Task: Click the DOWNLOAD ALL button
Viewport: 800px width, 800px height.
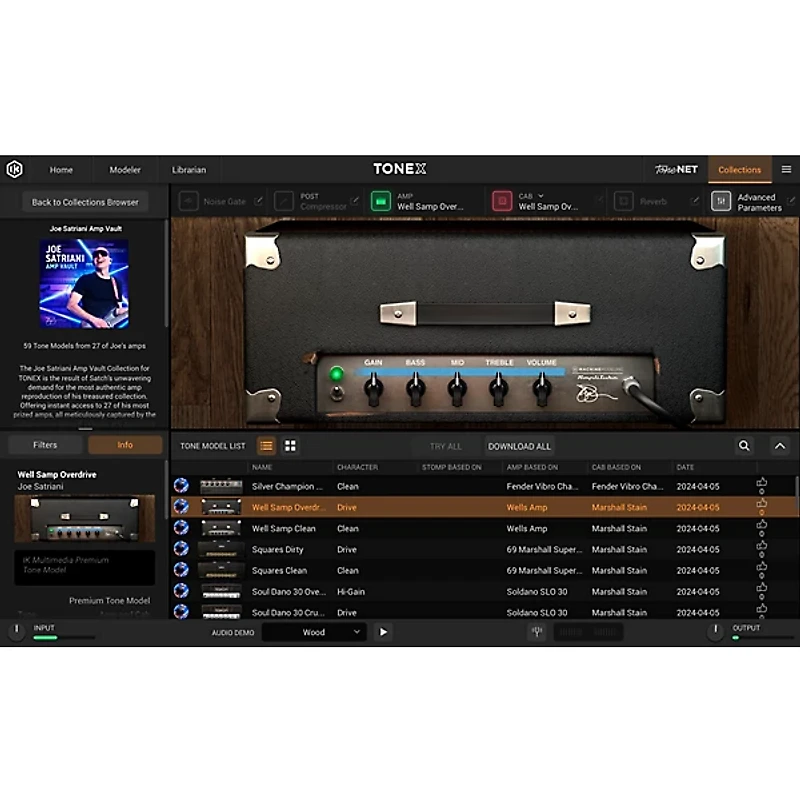Action: [519, 446]
